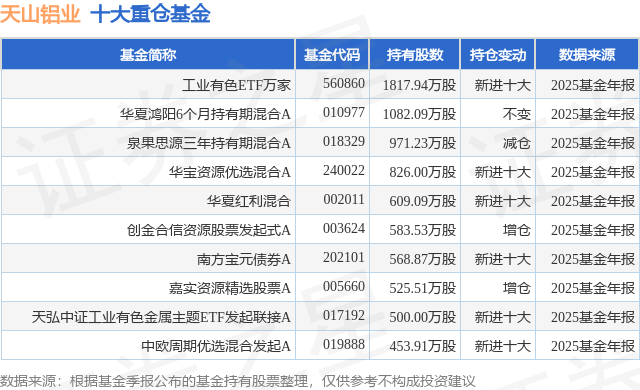Click the 基金简称 column header

point(148,55)
